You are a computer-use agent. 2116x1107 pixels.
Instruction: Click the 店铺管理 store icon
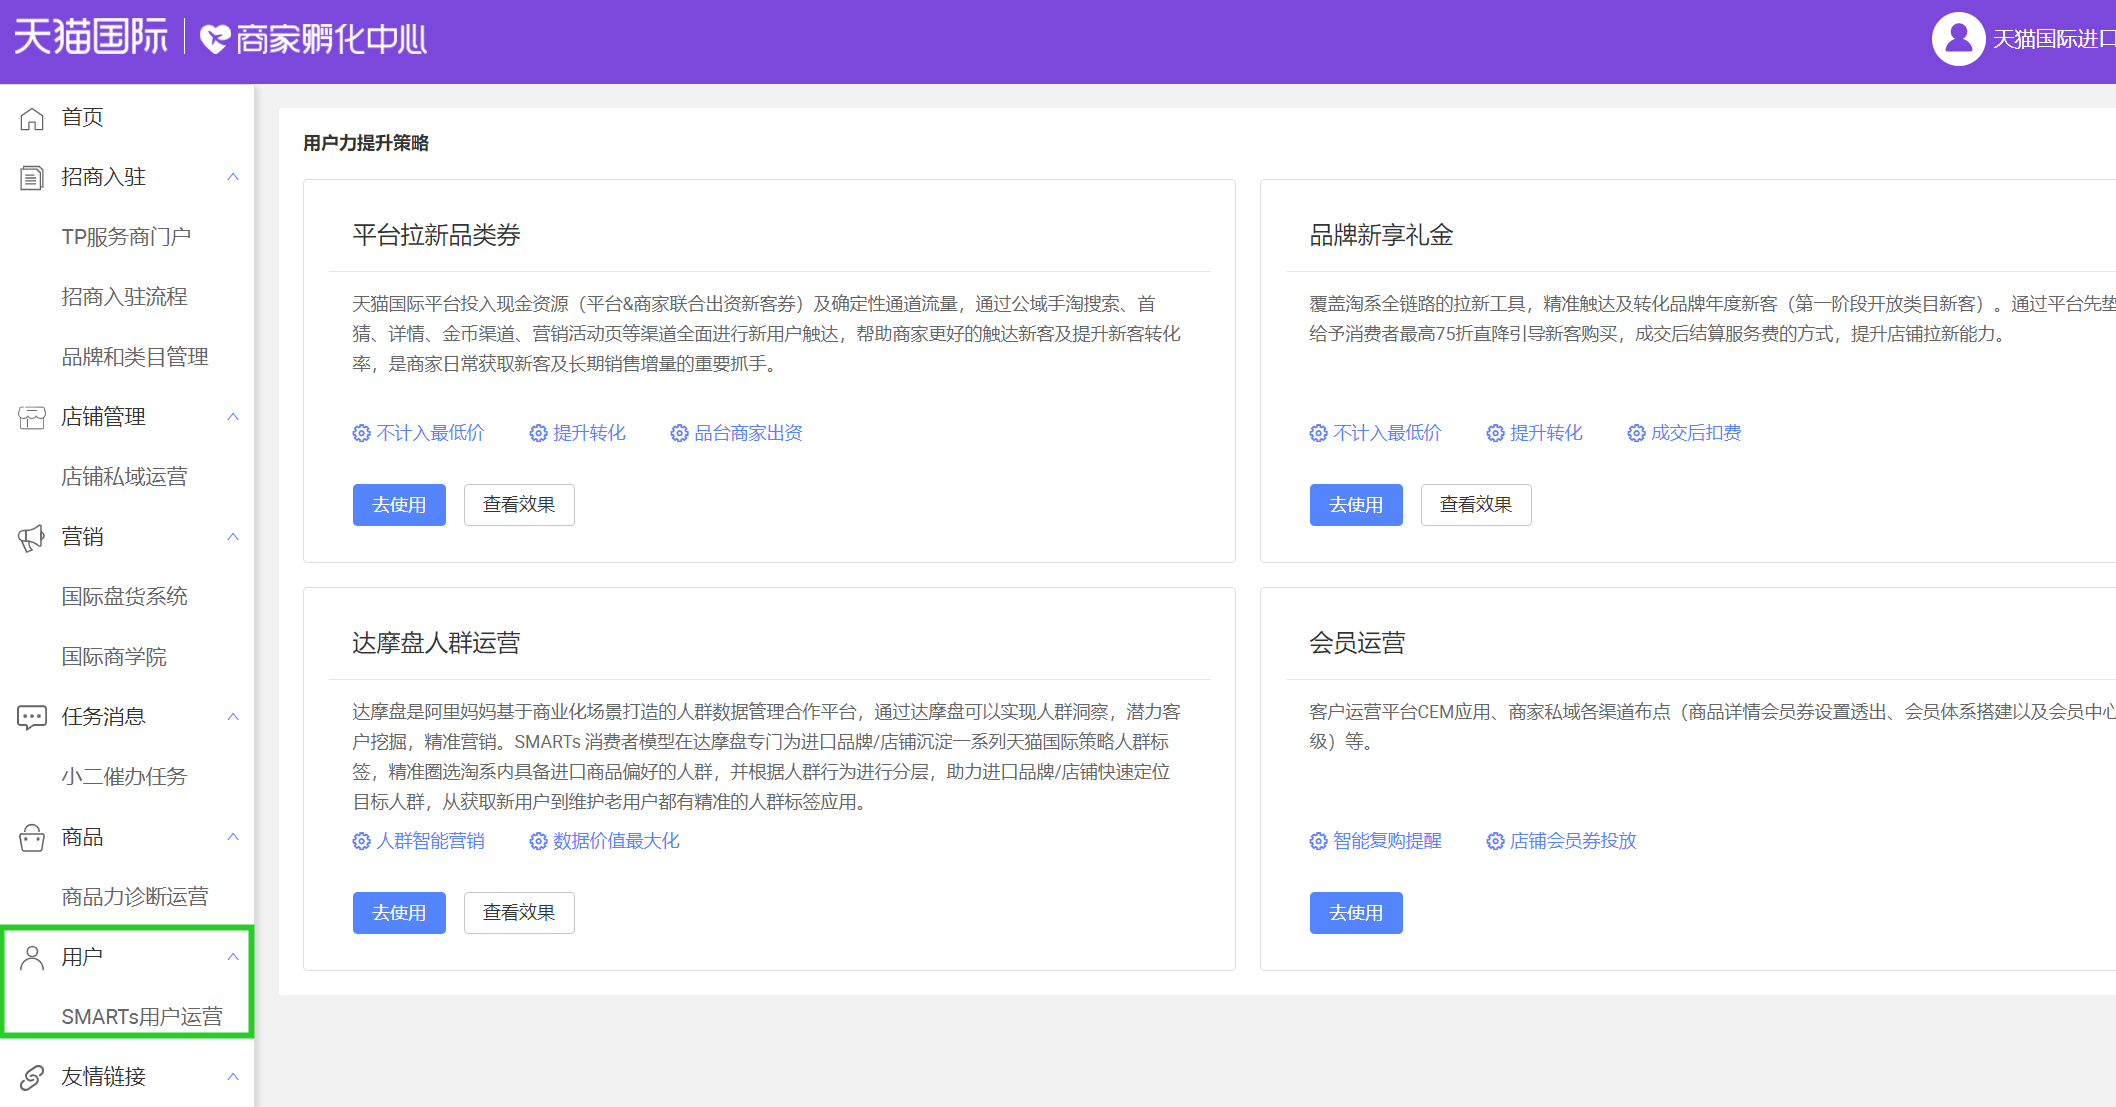tap(32, 418)
